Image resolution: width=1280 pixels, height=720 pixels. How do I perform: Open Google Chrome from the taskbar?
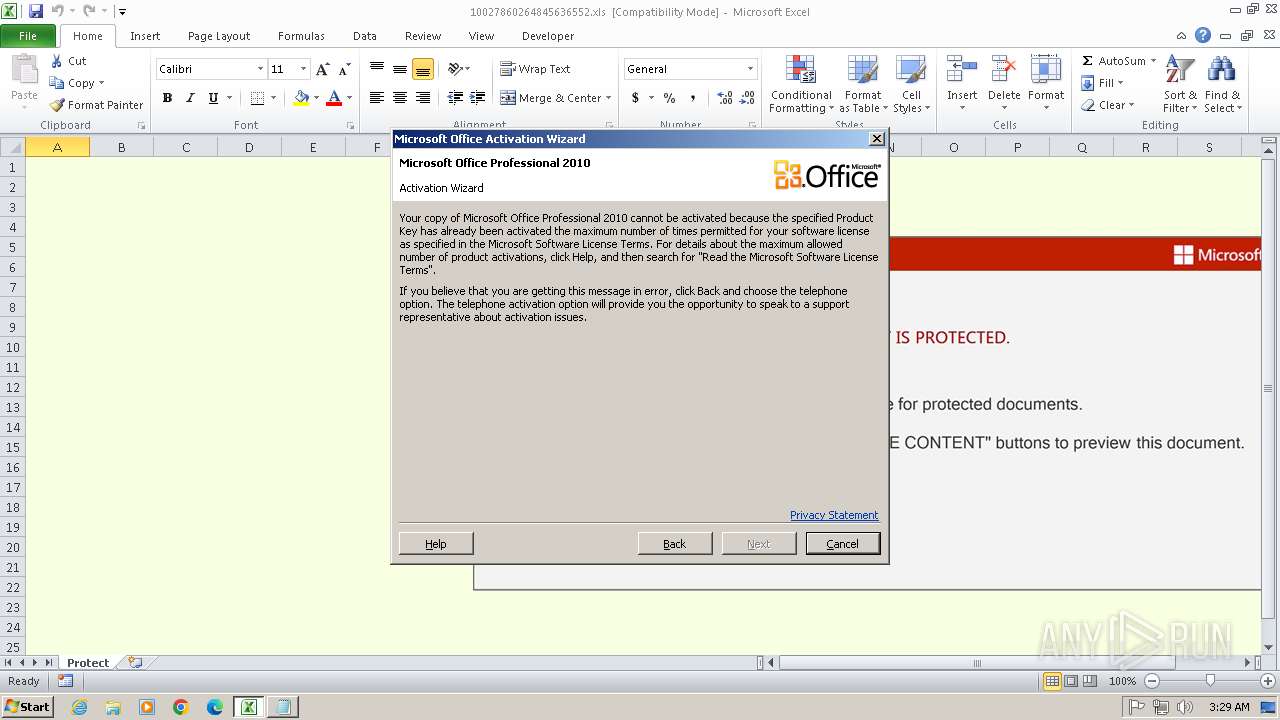coord(181,707)
